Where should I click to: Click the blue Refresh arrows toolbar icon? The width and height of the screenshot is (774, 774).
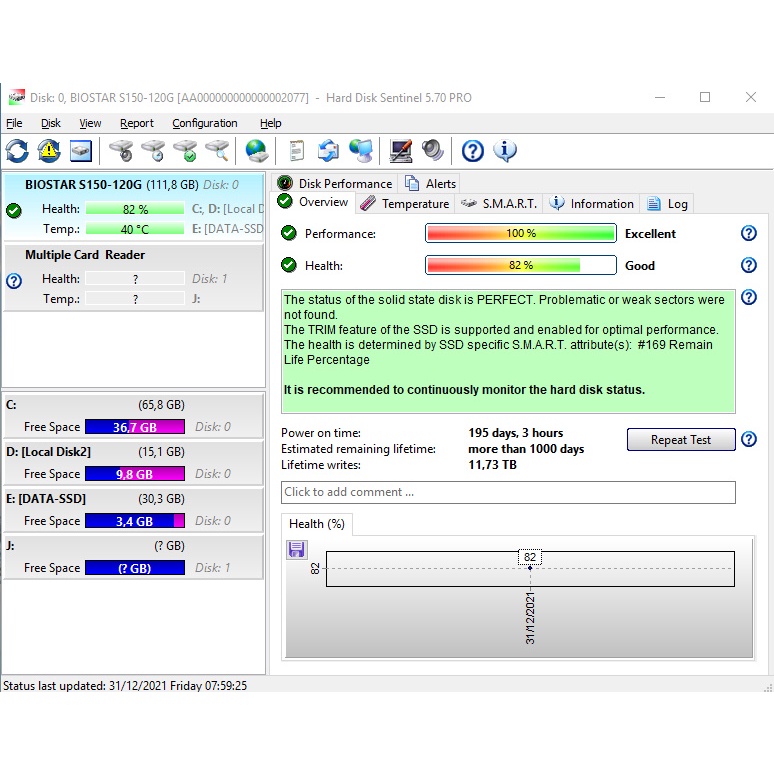pos(17,151)
